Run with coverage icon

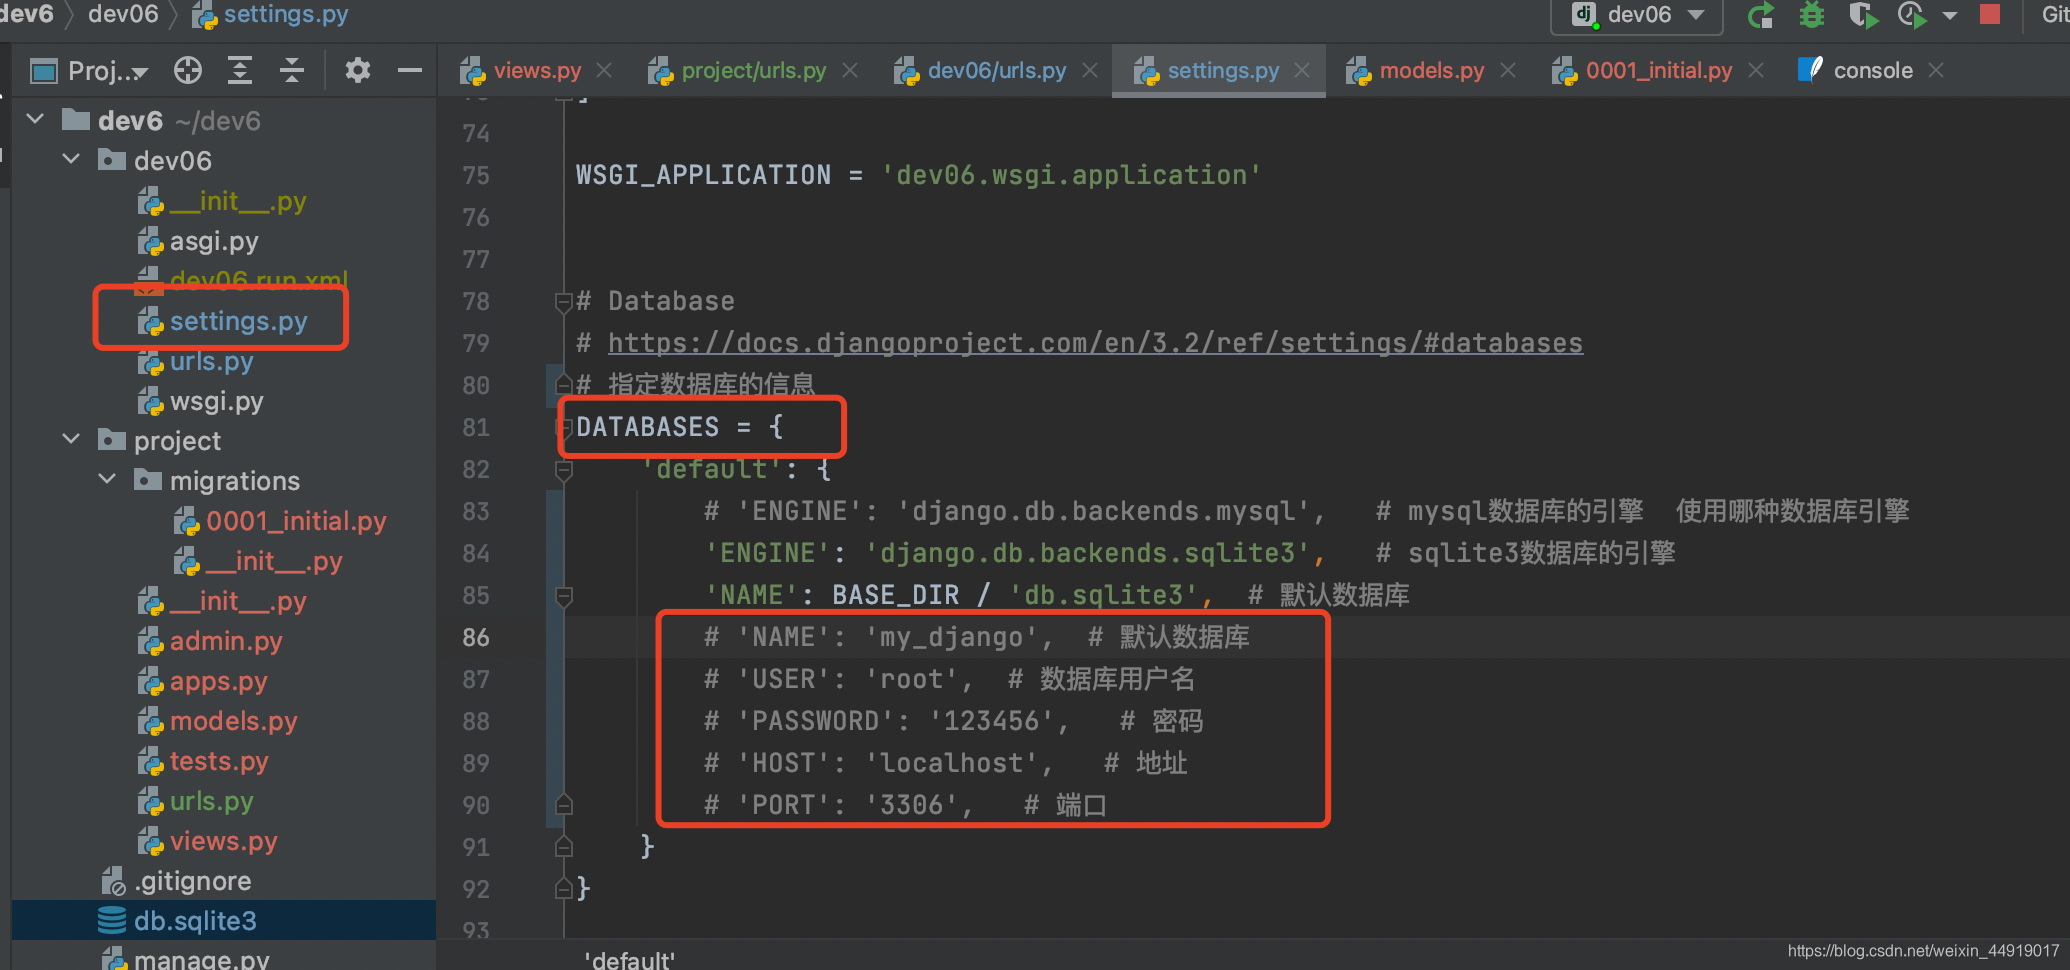(1862, 15)
